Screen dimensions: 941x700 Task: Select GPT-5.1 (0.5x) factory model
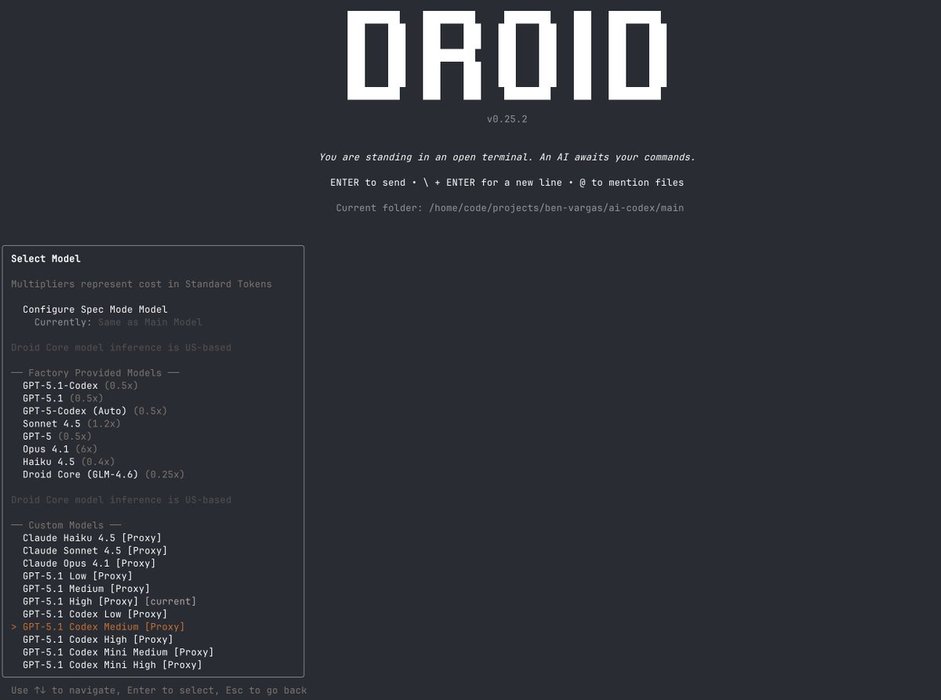[x=63, y=398]
